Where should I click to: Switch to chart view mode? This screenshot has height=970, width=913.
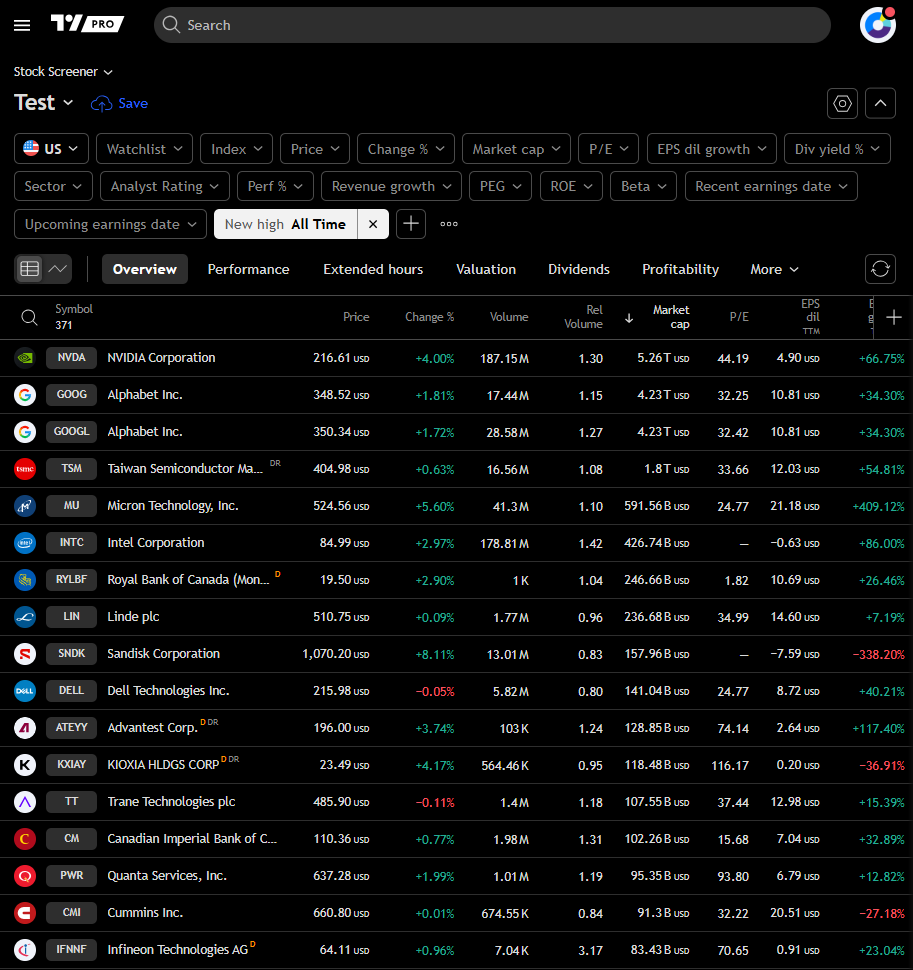(x=58, y=269)
